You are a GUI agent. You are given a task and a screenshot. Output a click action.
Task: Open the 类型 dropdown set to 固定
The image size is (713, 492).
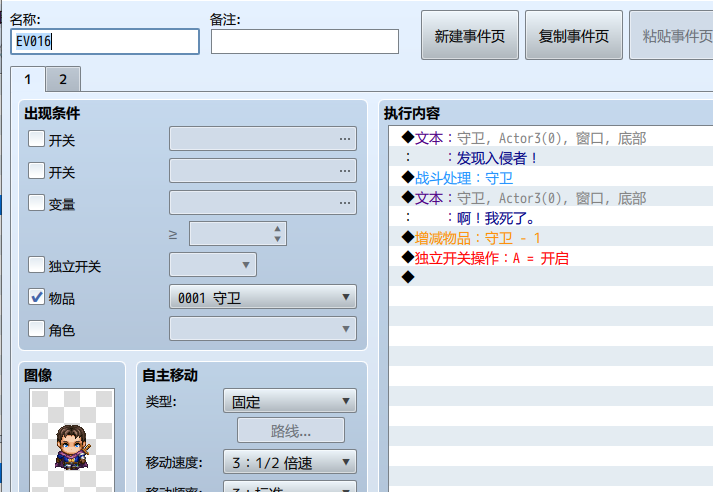(x=290, y=401)
